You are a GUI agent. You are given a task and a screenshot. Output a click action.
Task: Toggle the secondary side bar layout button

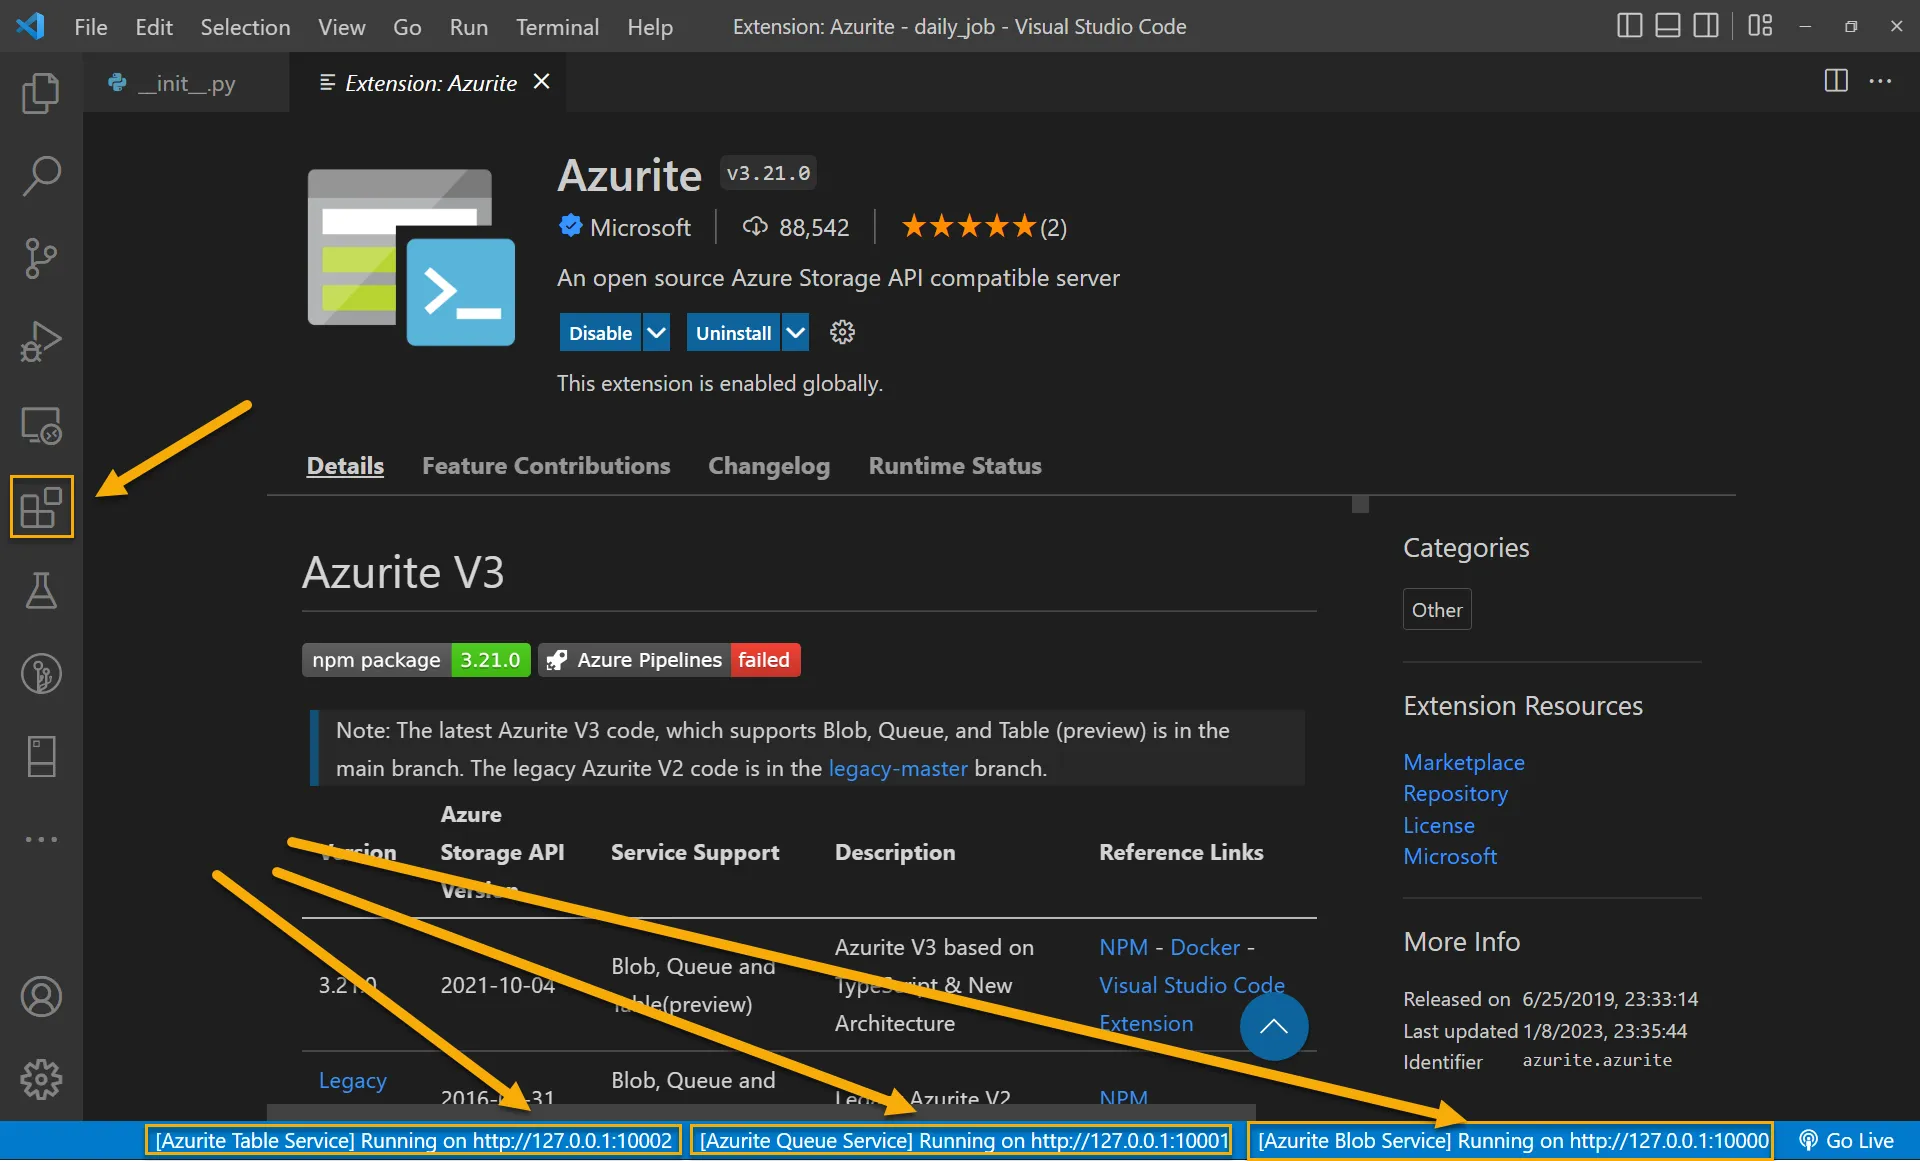point(1705,26)
